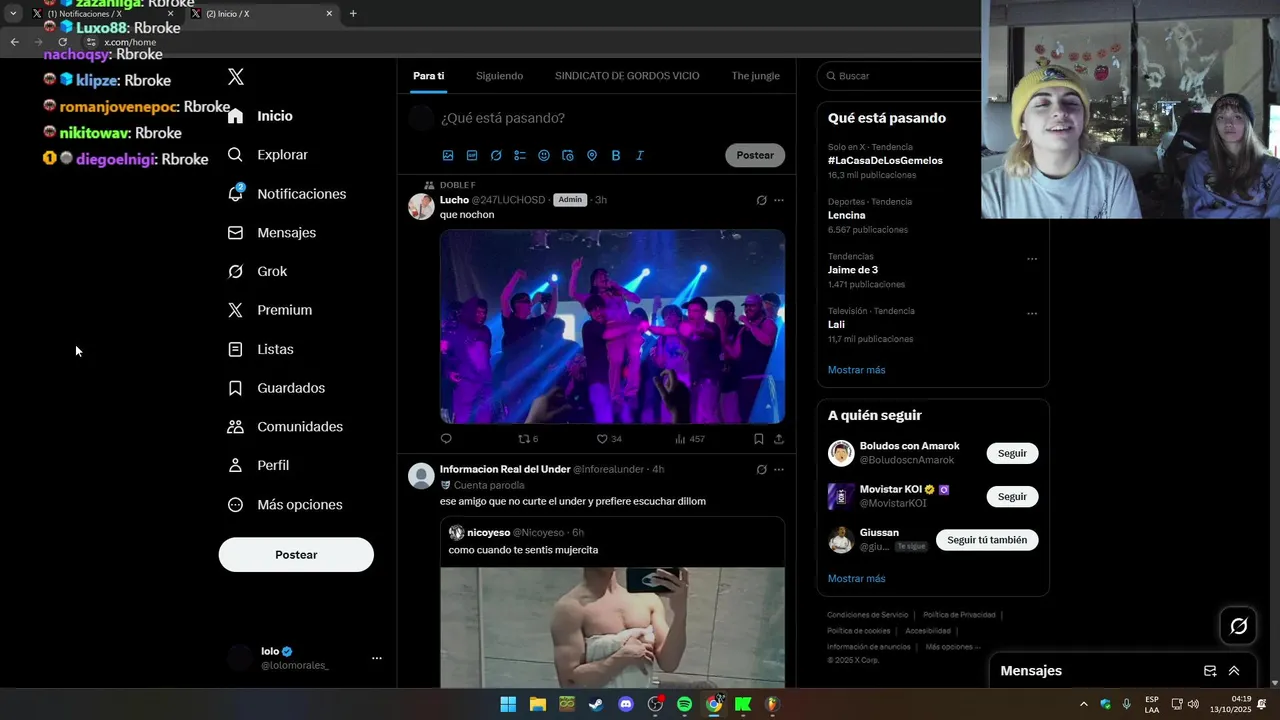Open nicoyeso quoted post image

tap(612, 627)
